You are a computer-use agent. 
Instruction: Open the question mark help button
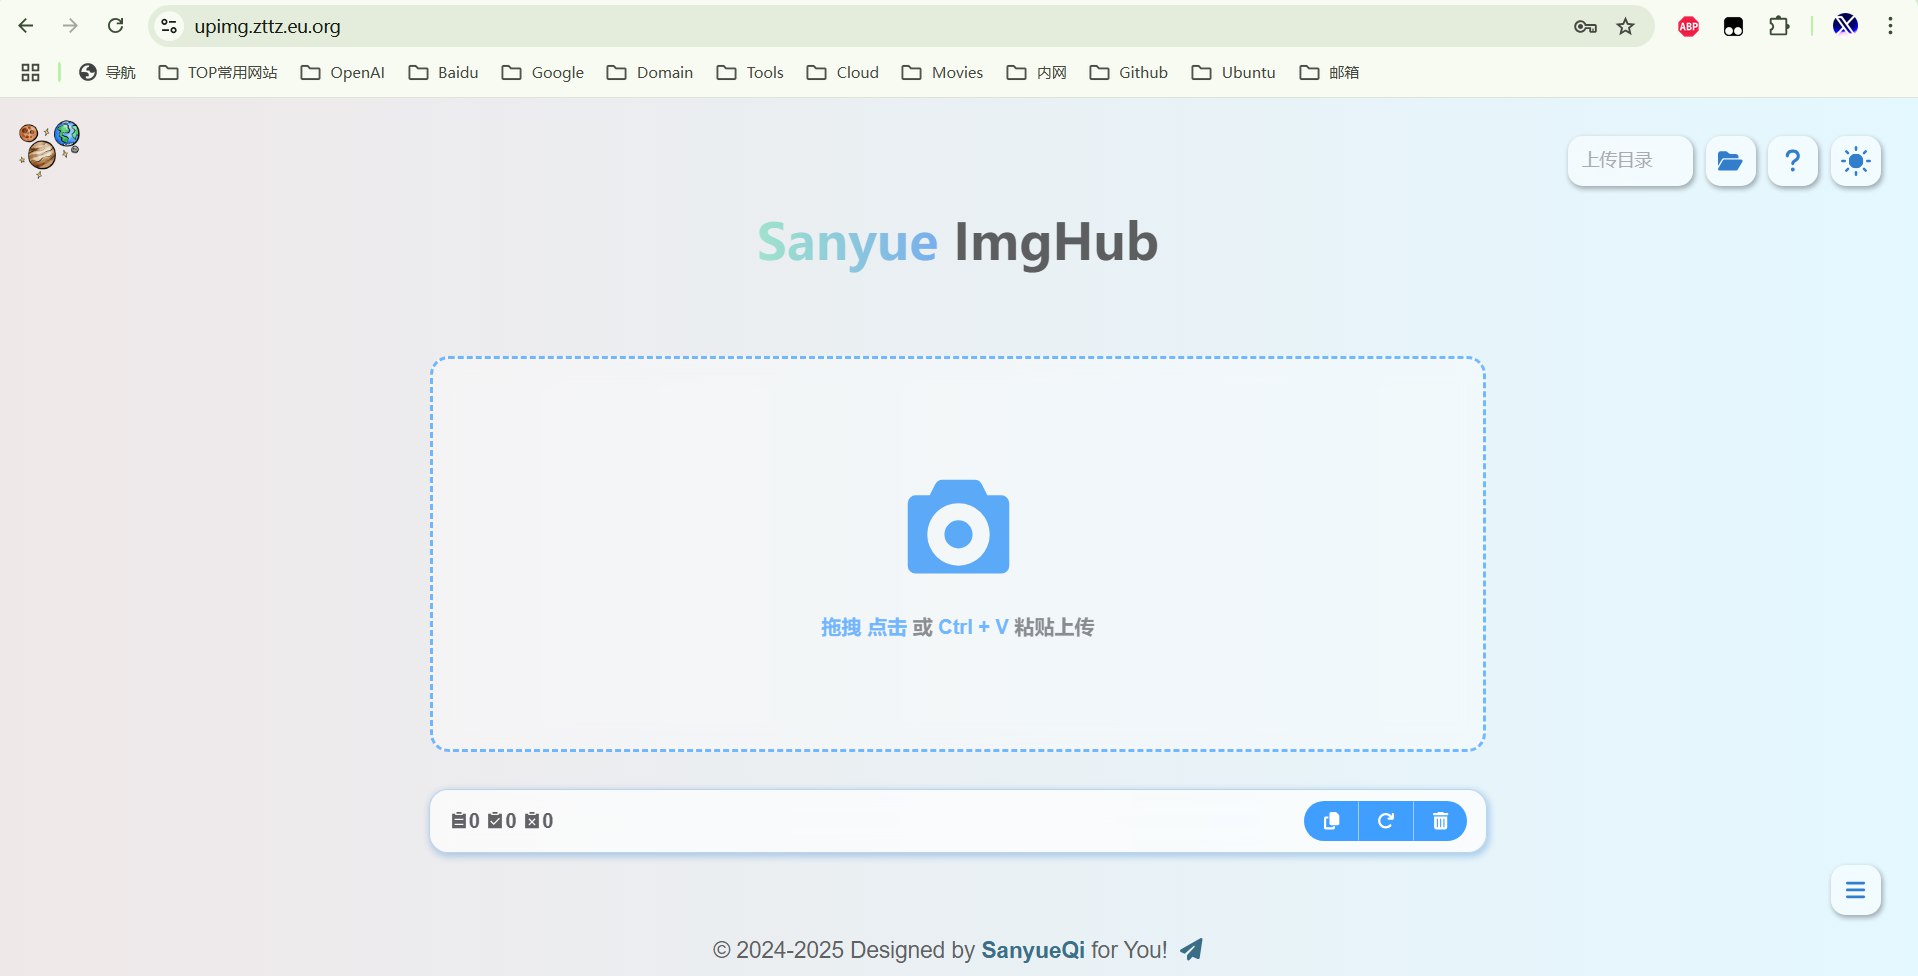[1792, 161]
